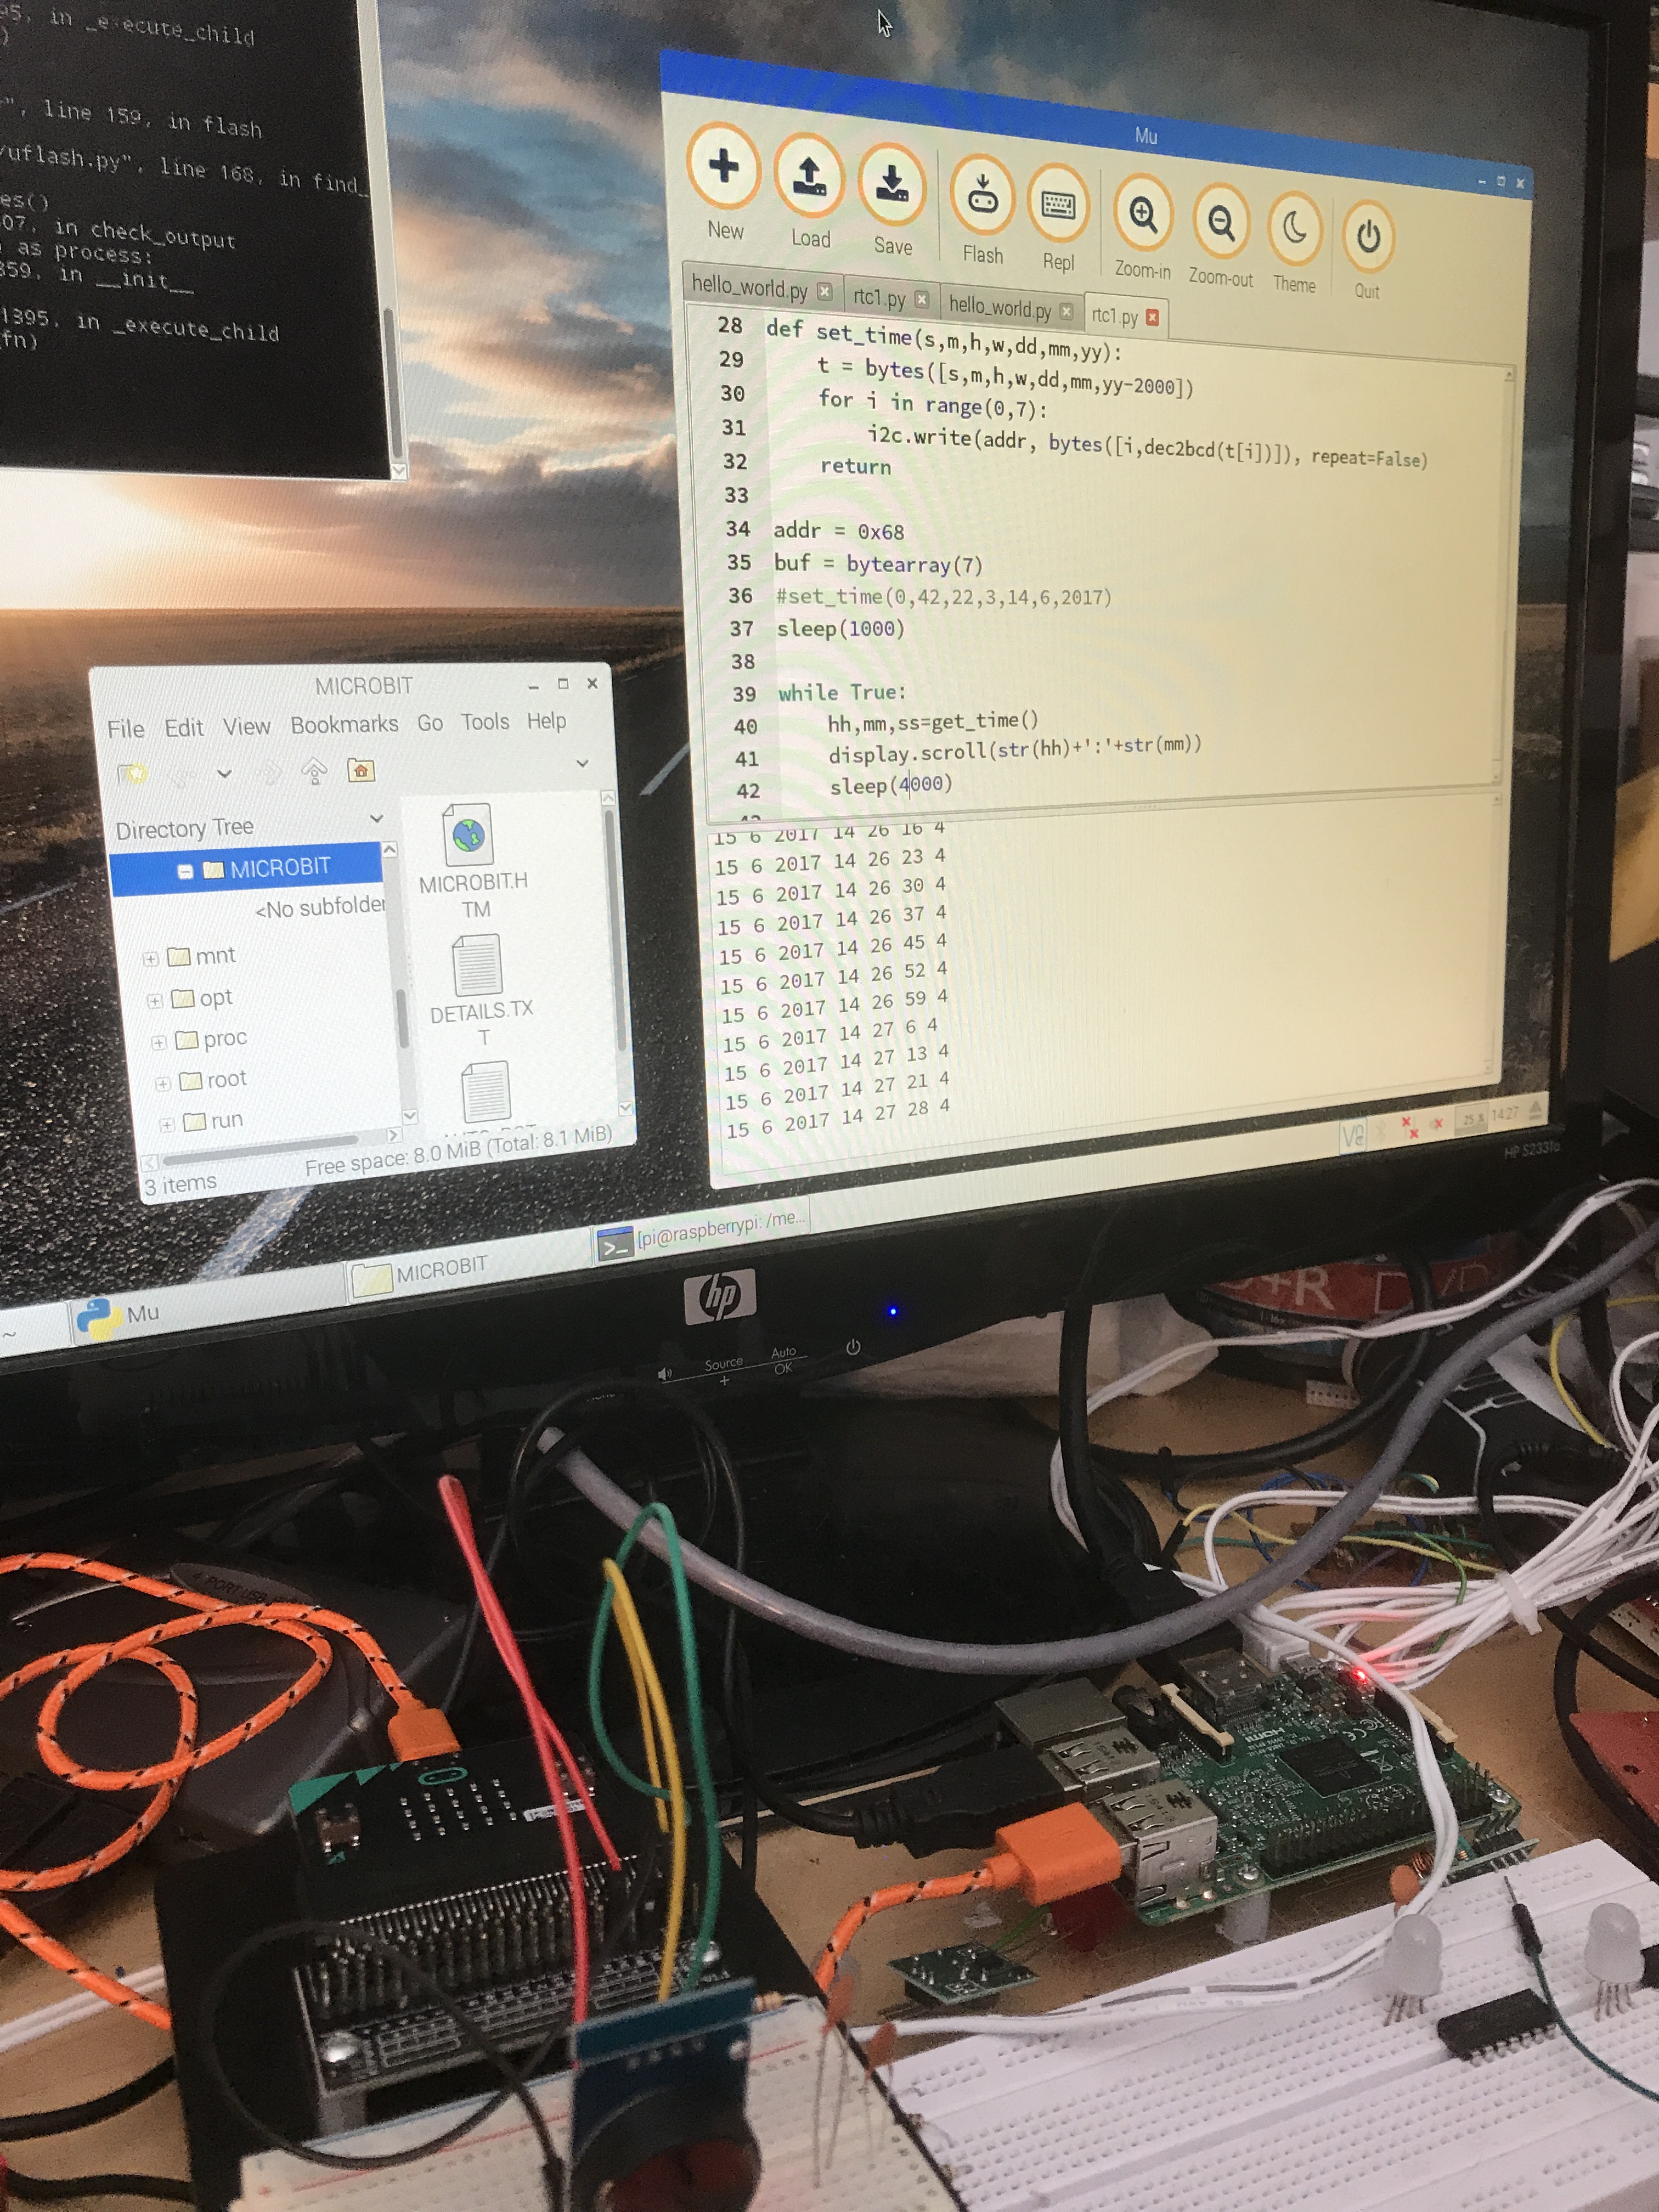
Task: Expand the proc folder
Action: click(158, 1042)
